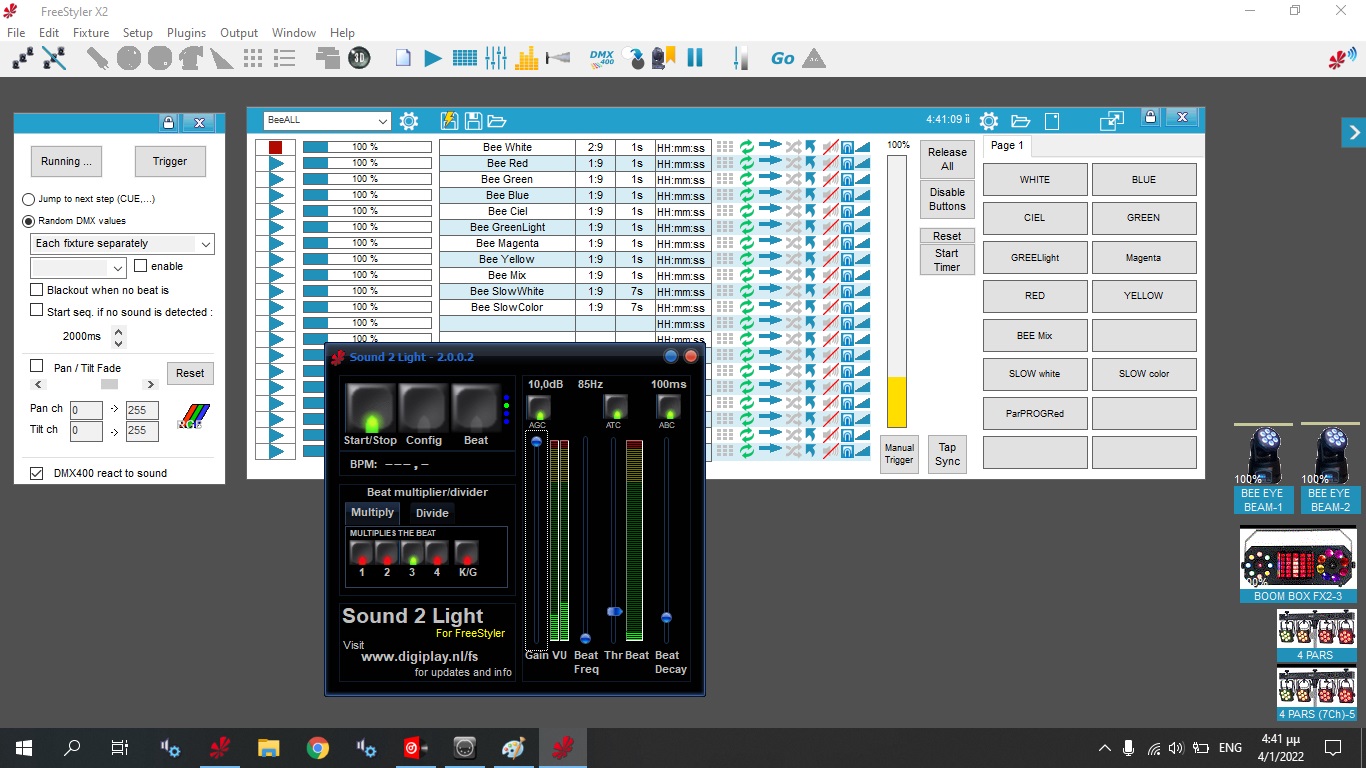The image size is (1366, 768).
Task: Click the Pan ch input field showing 0
Action: tap(86, 410)
